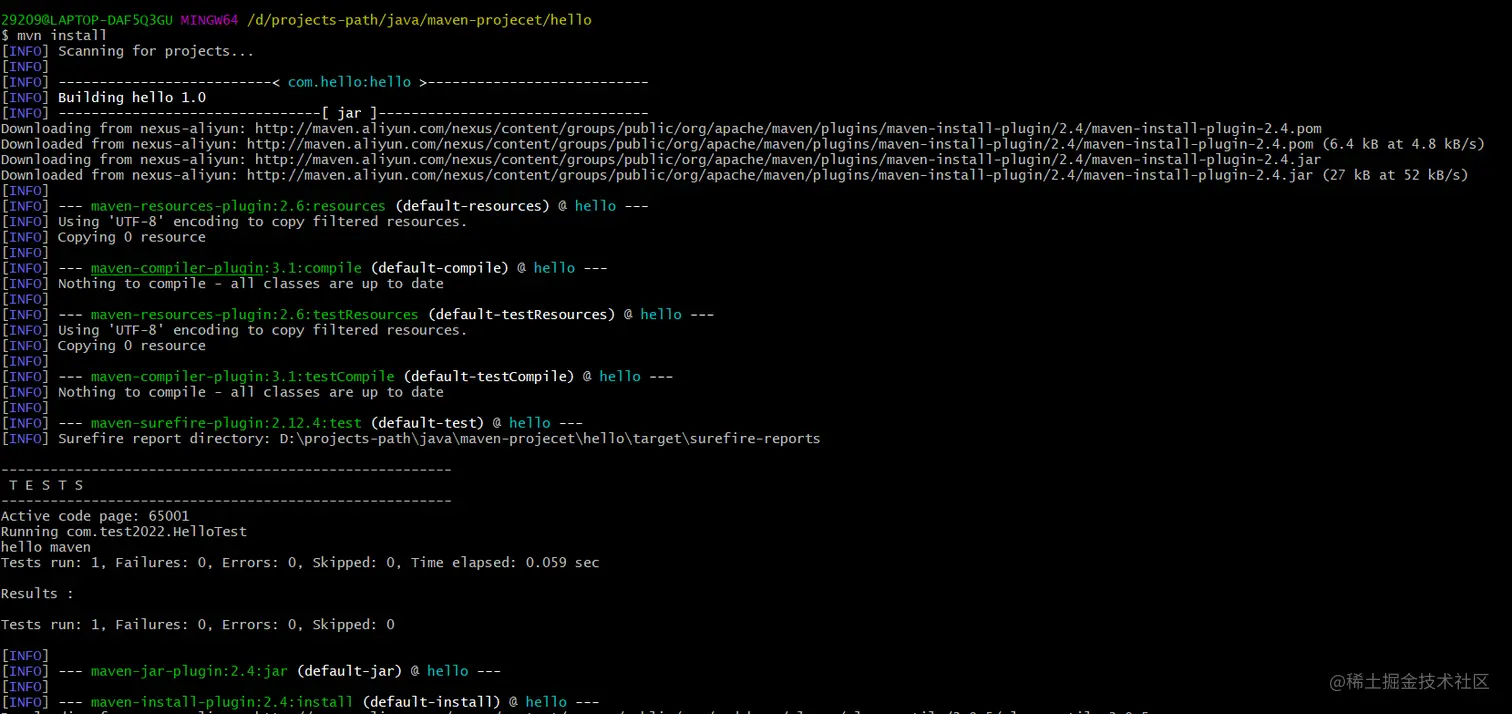Click the '(6.4 kB at 4.8 kB/s)' download speed
The width and height of the screenshot is (1512, 714).
(1403, 144)
